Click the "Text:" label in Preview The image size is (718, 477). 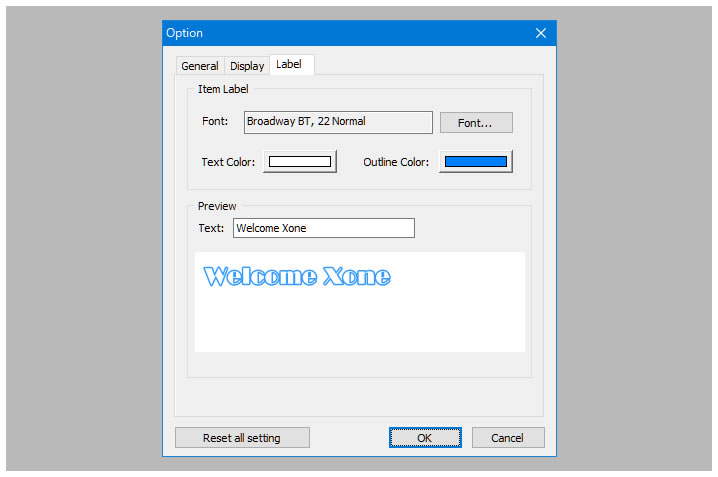[211, 228]
